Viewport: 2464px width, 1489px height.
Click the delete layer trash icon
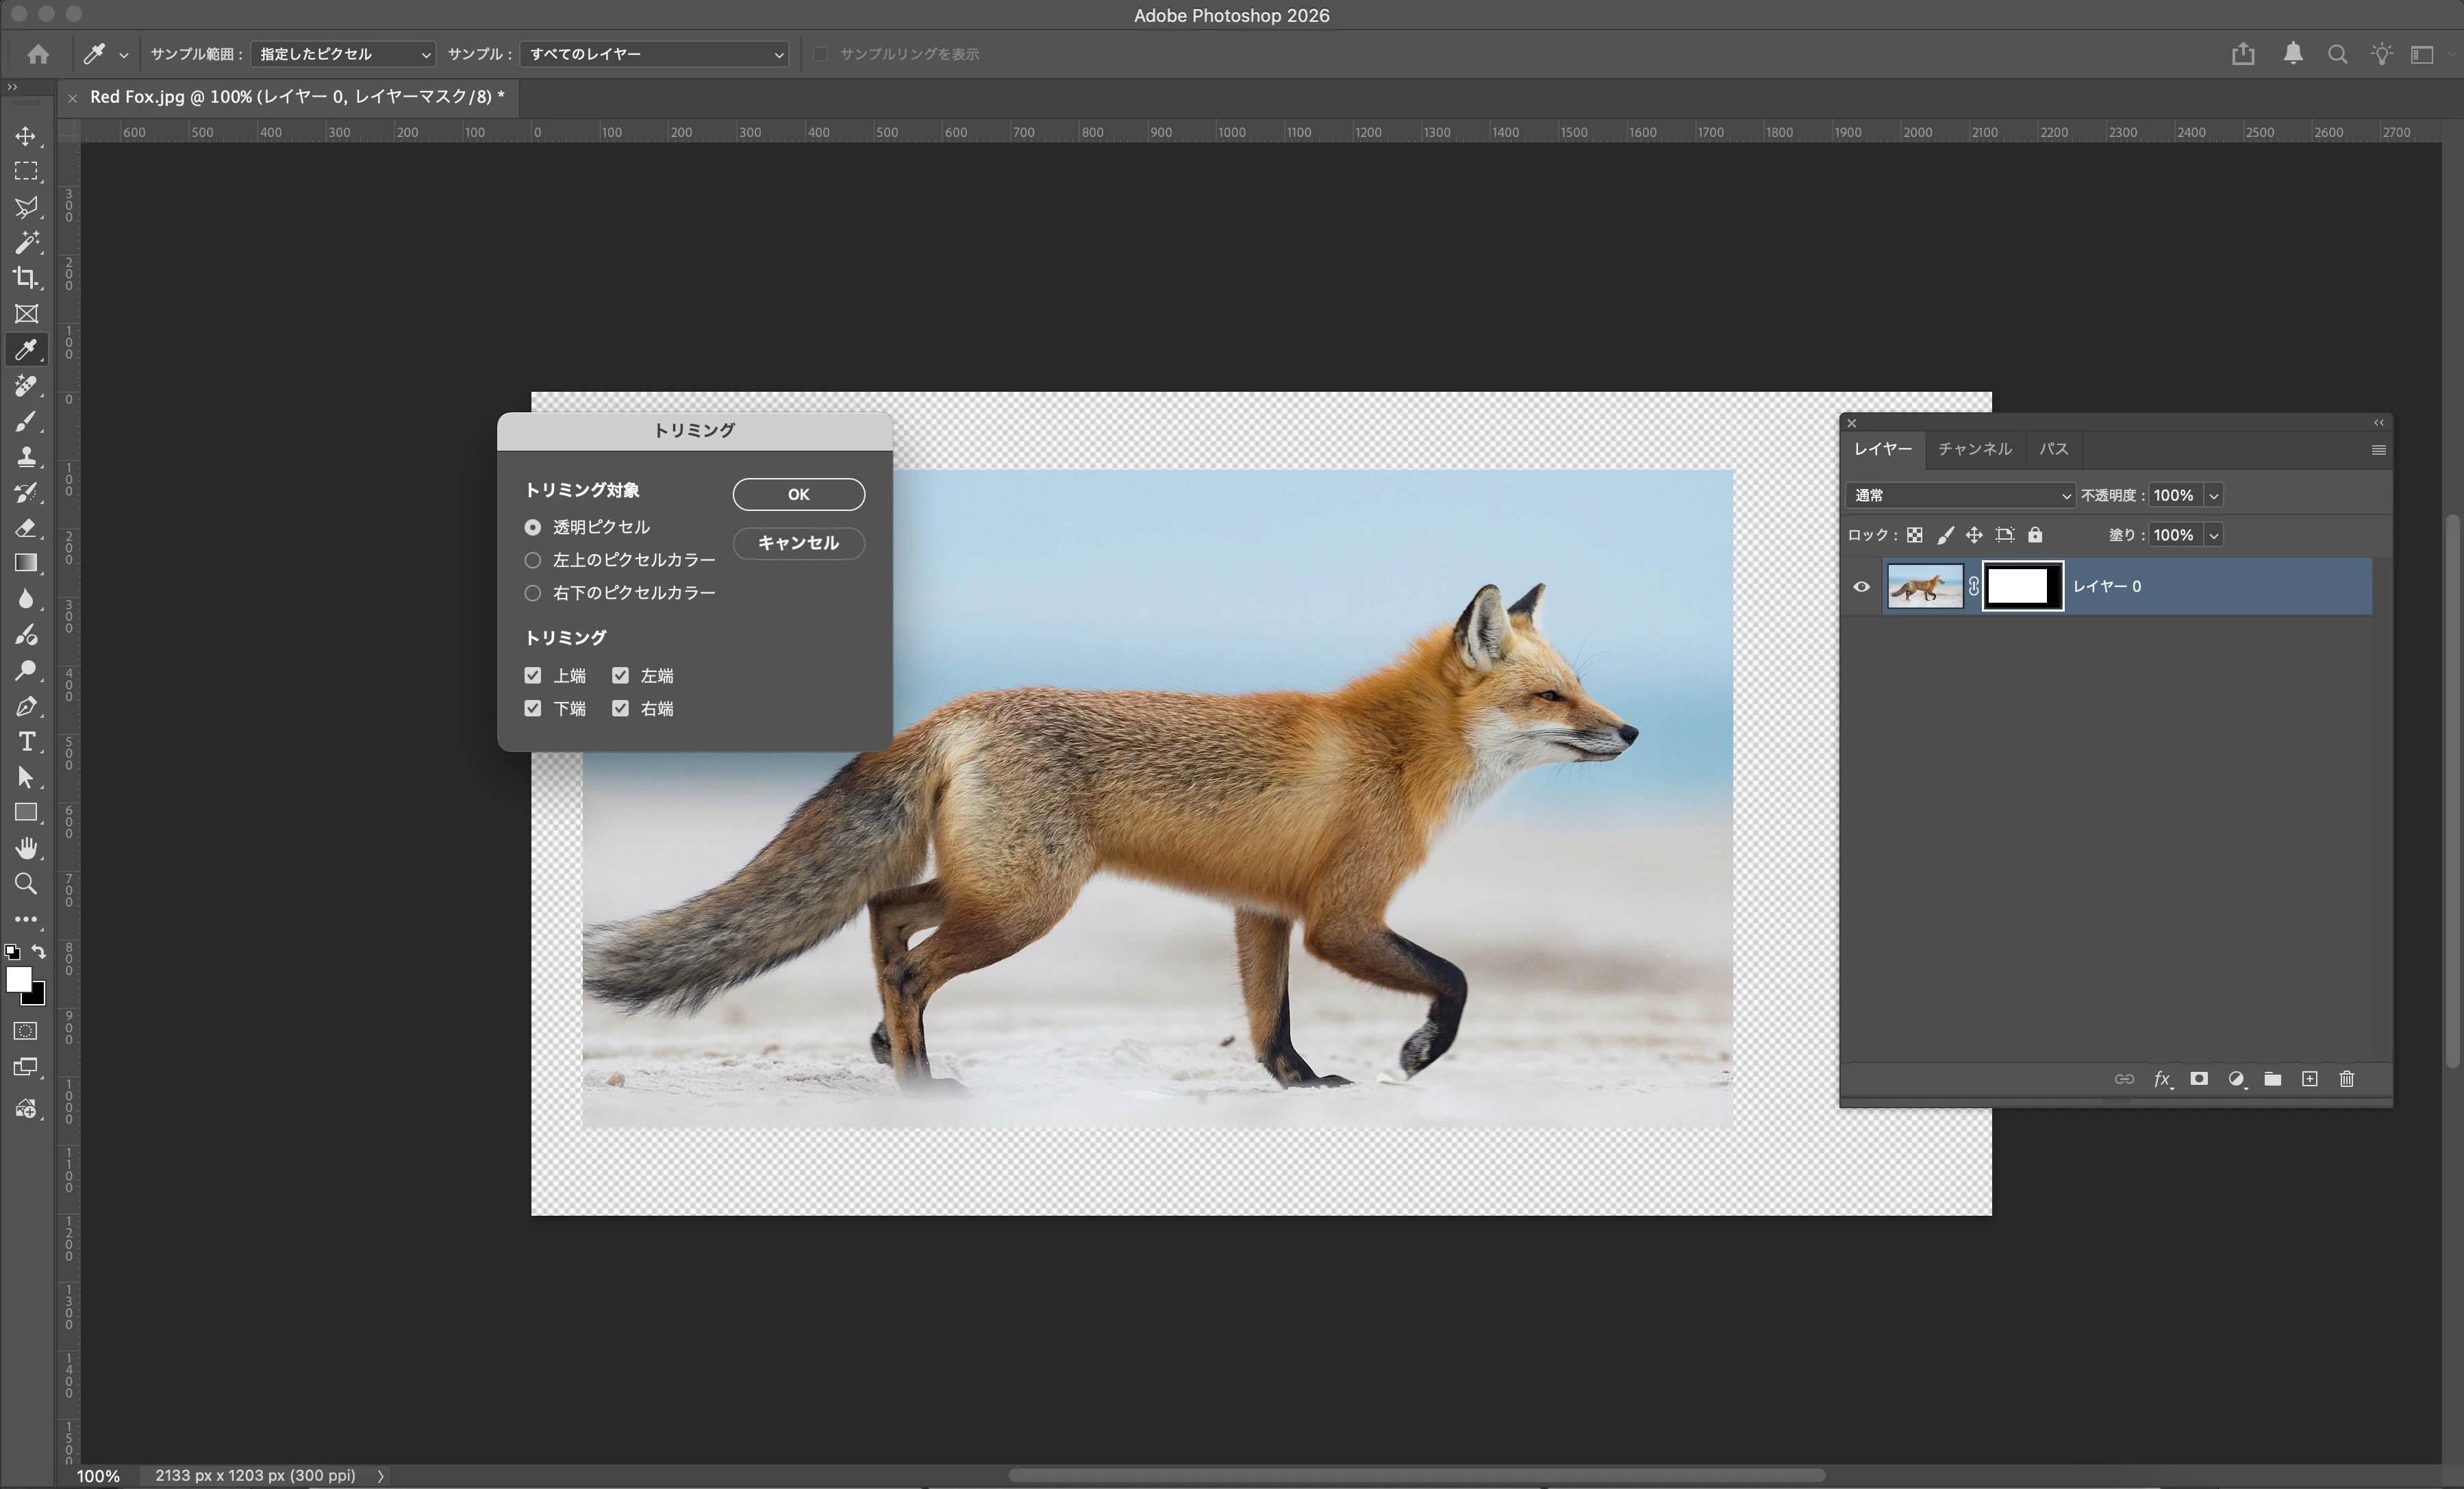pyautogui.click(x=2347, y=1079)
